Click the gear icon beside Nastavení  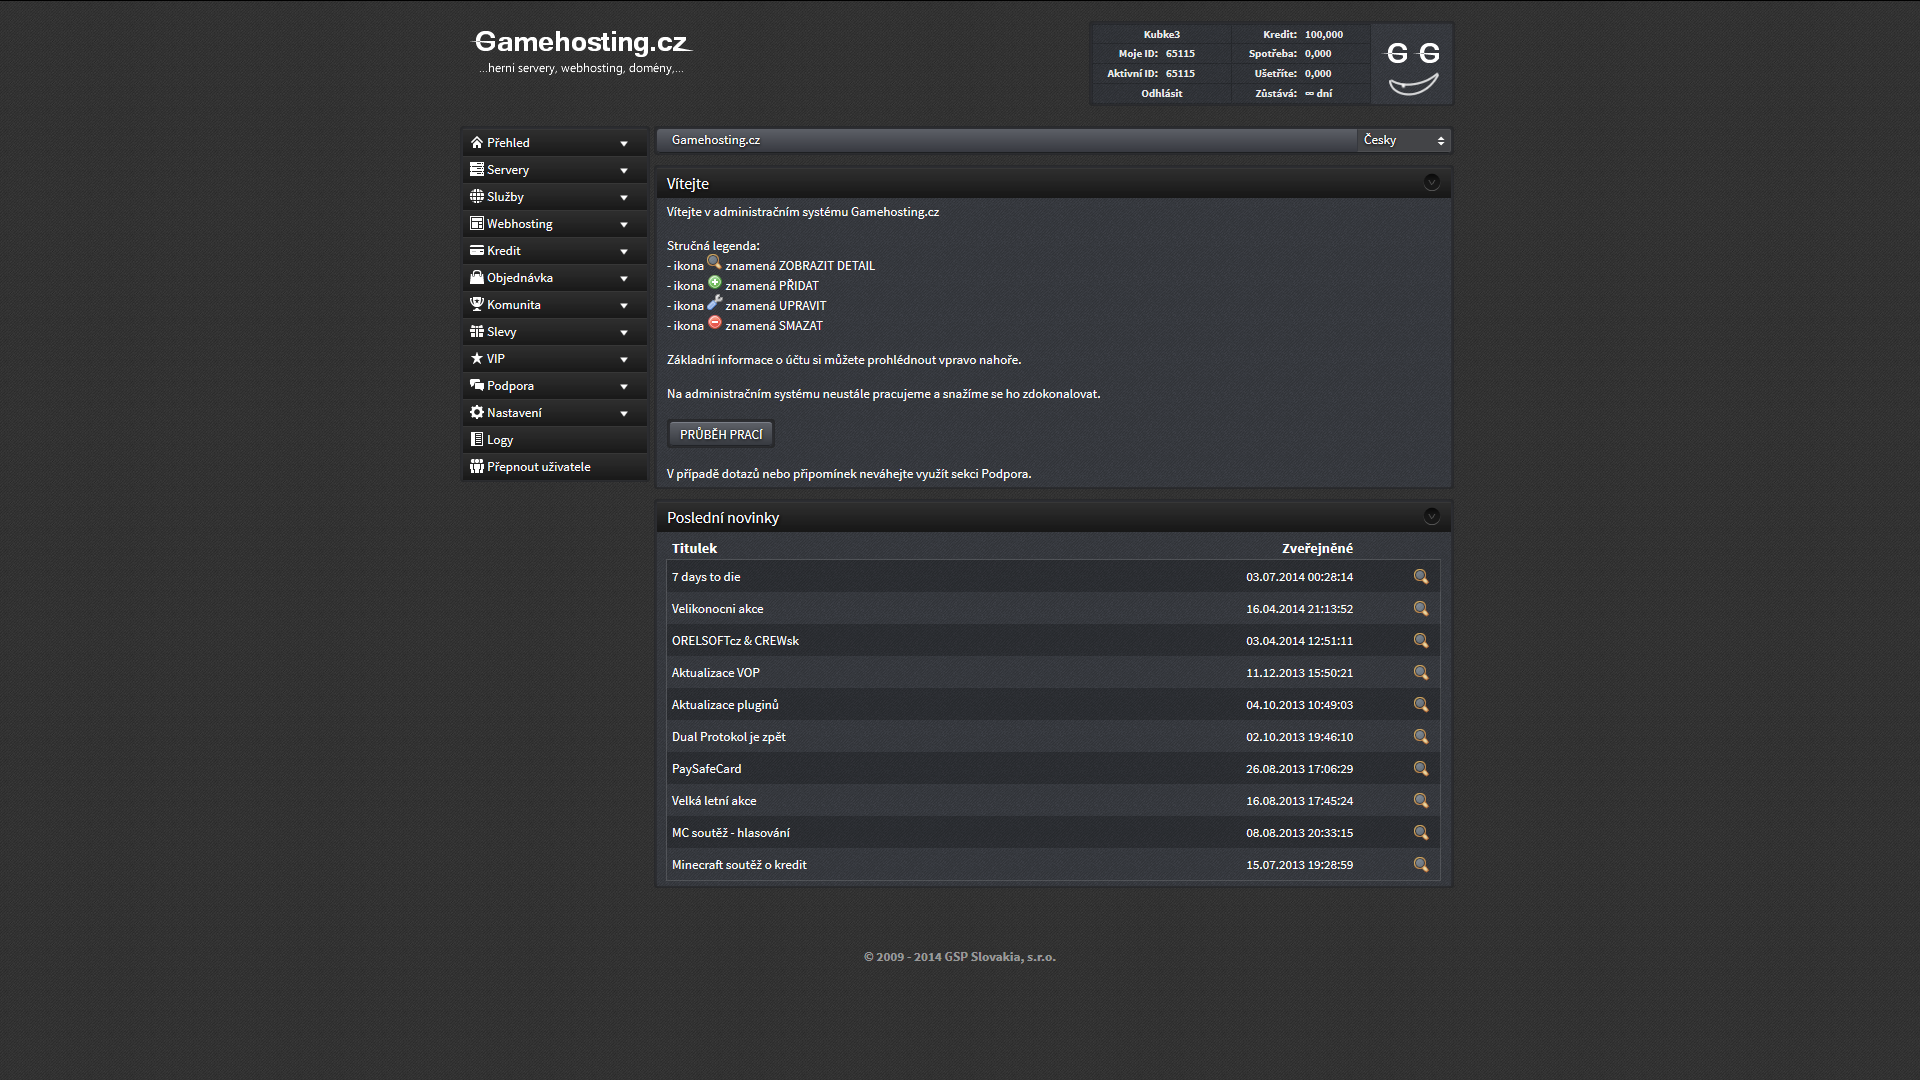(x=477, y=412)
